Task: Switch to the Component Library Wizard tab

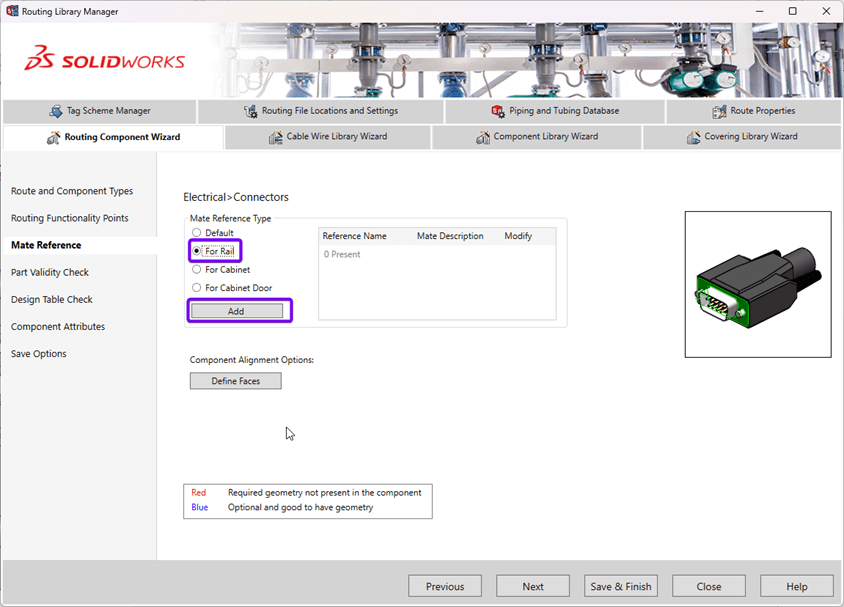Action: (537, 137)
